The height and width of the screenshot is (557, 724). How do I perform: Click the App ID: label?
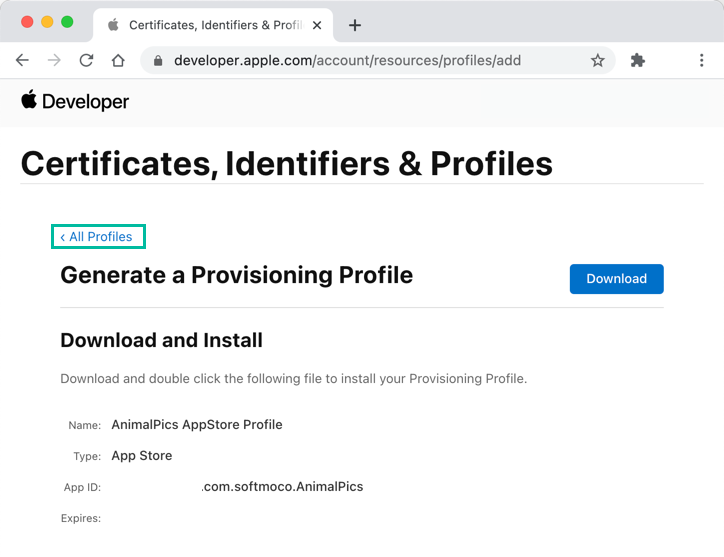(82, 487)
